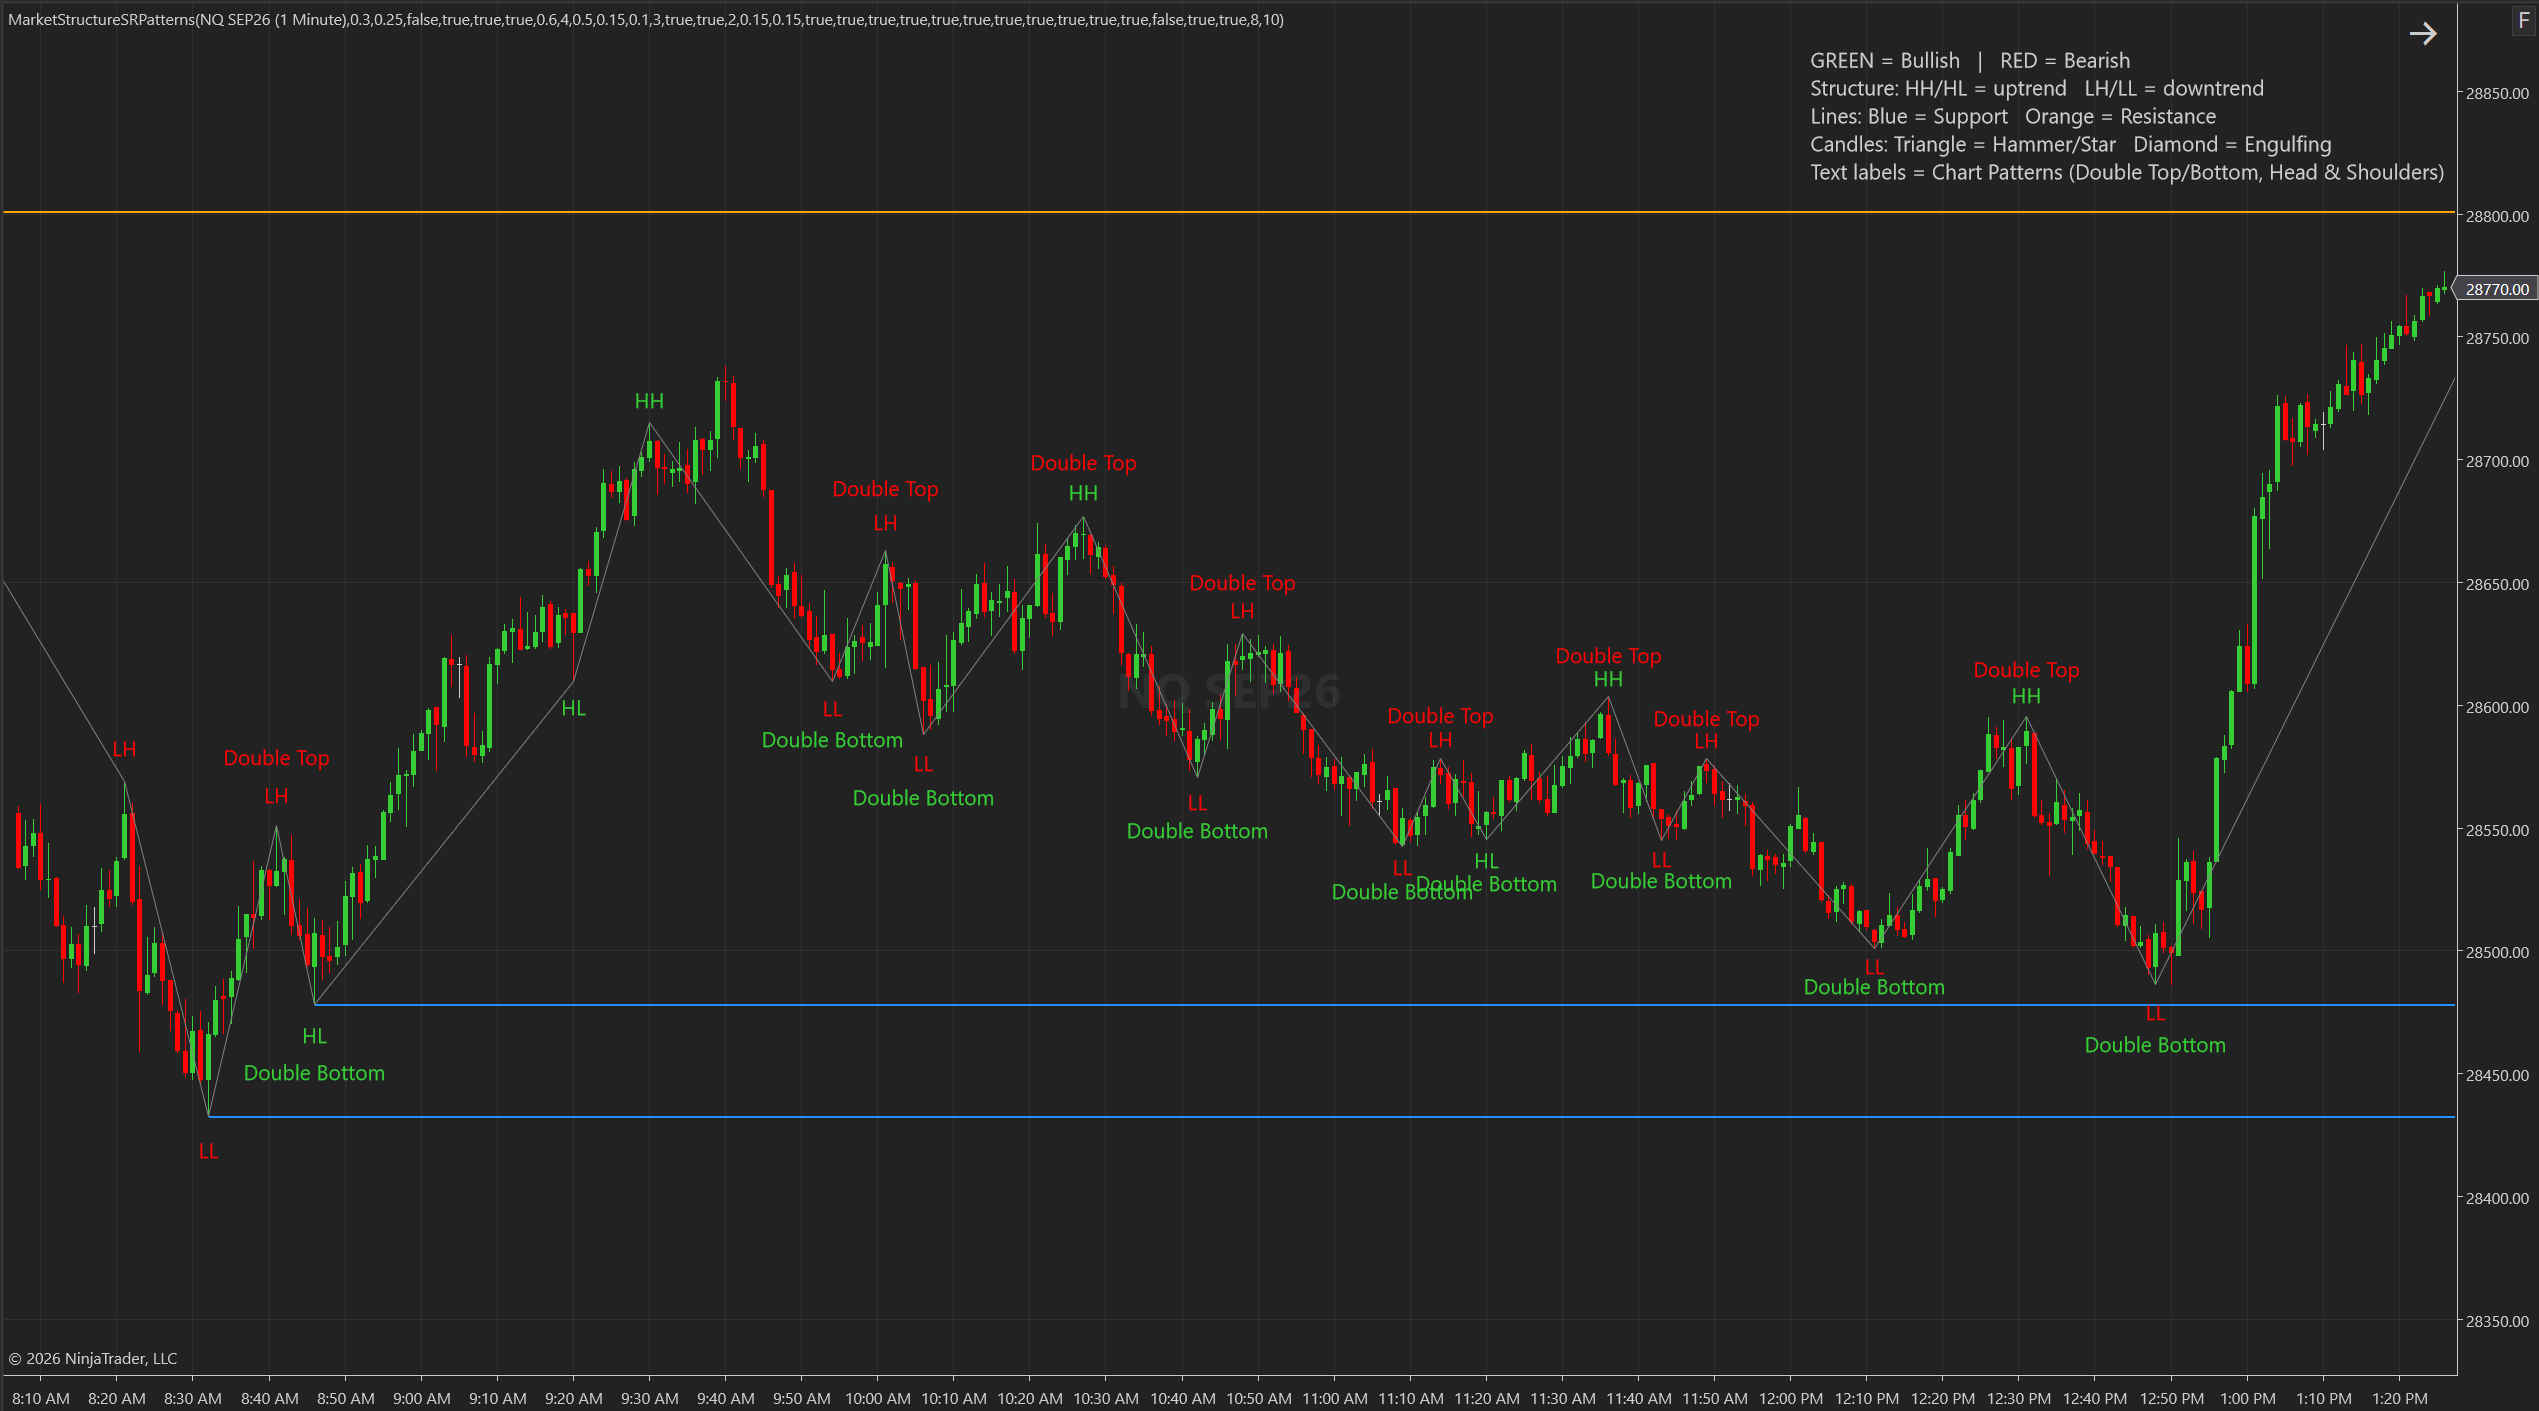Click the 10:00 AM time axis label
The width and height of the screenshot is (2539, 1411).
coord(878,1398)
